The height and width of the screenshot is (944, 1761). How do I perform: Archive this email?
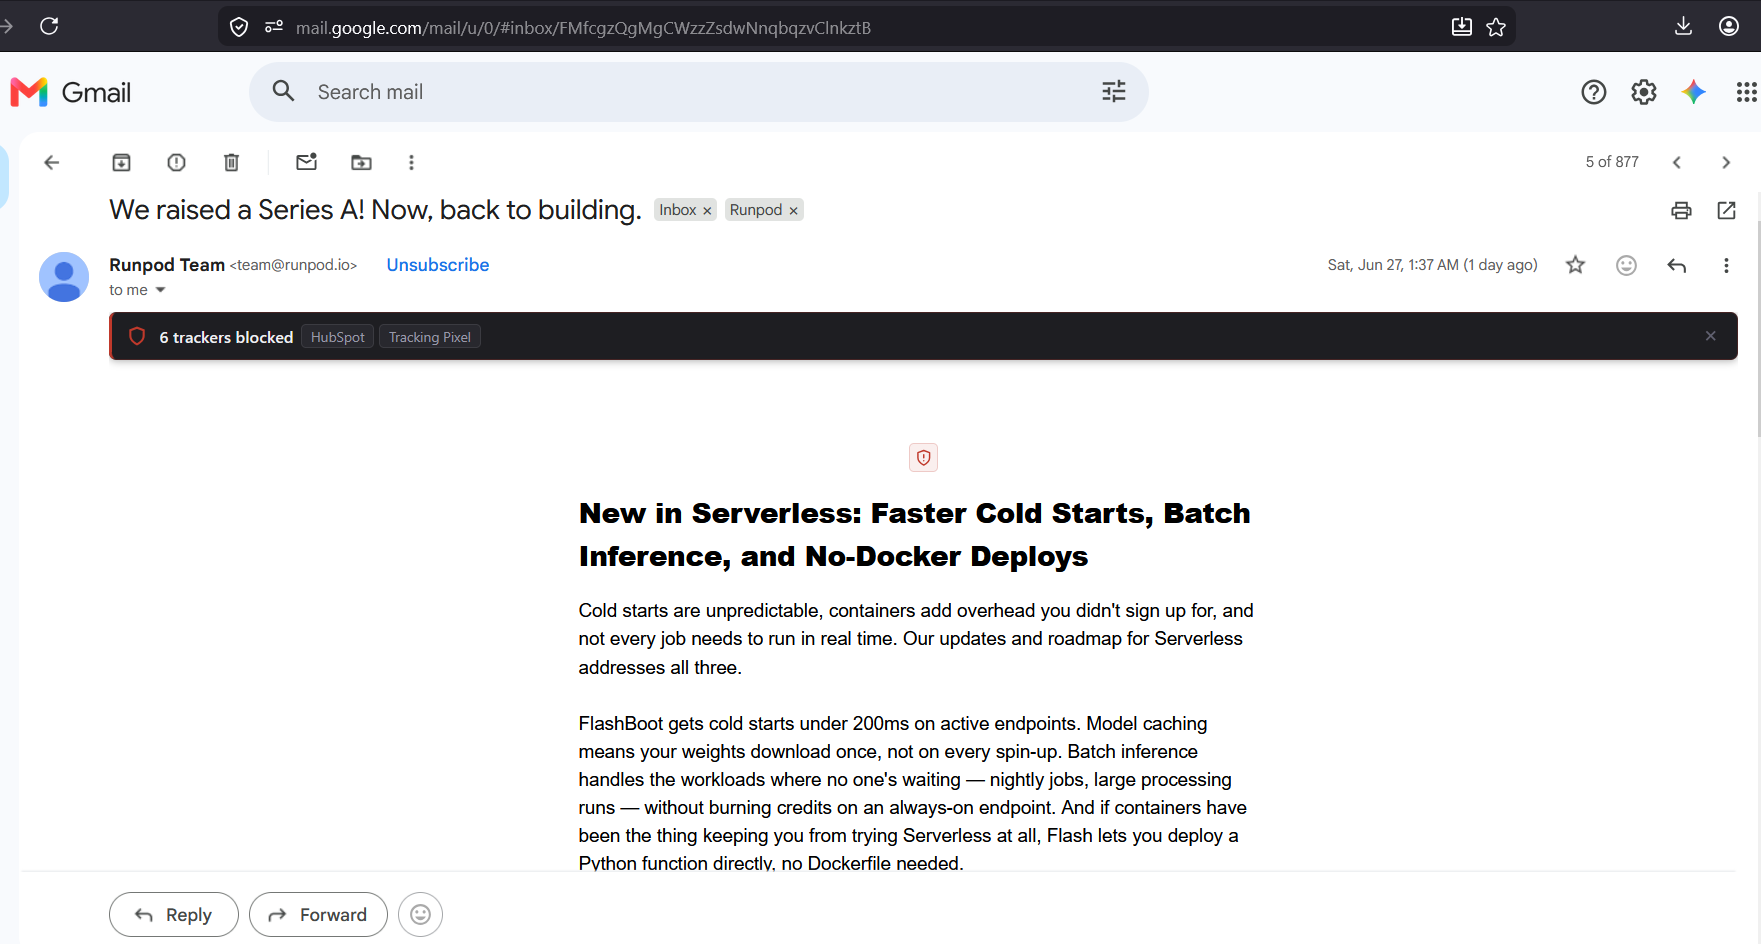121,162
